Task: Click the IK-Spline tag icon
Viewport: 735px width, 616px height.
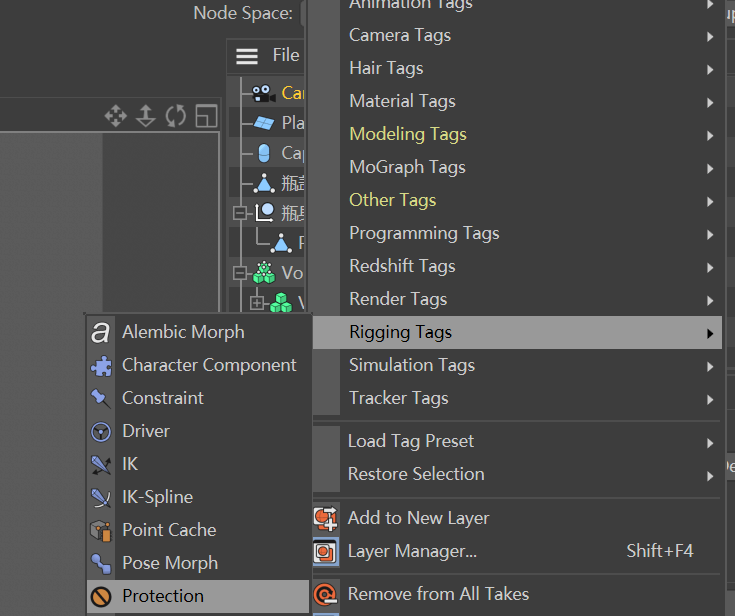Action: pyautogui.click(x=101, y=497)
